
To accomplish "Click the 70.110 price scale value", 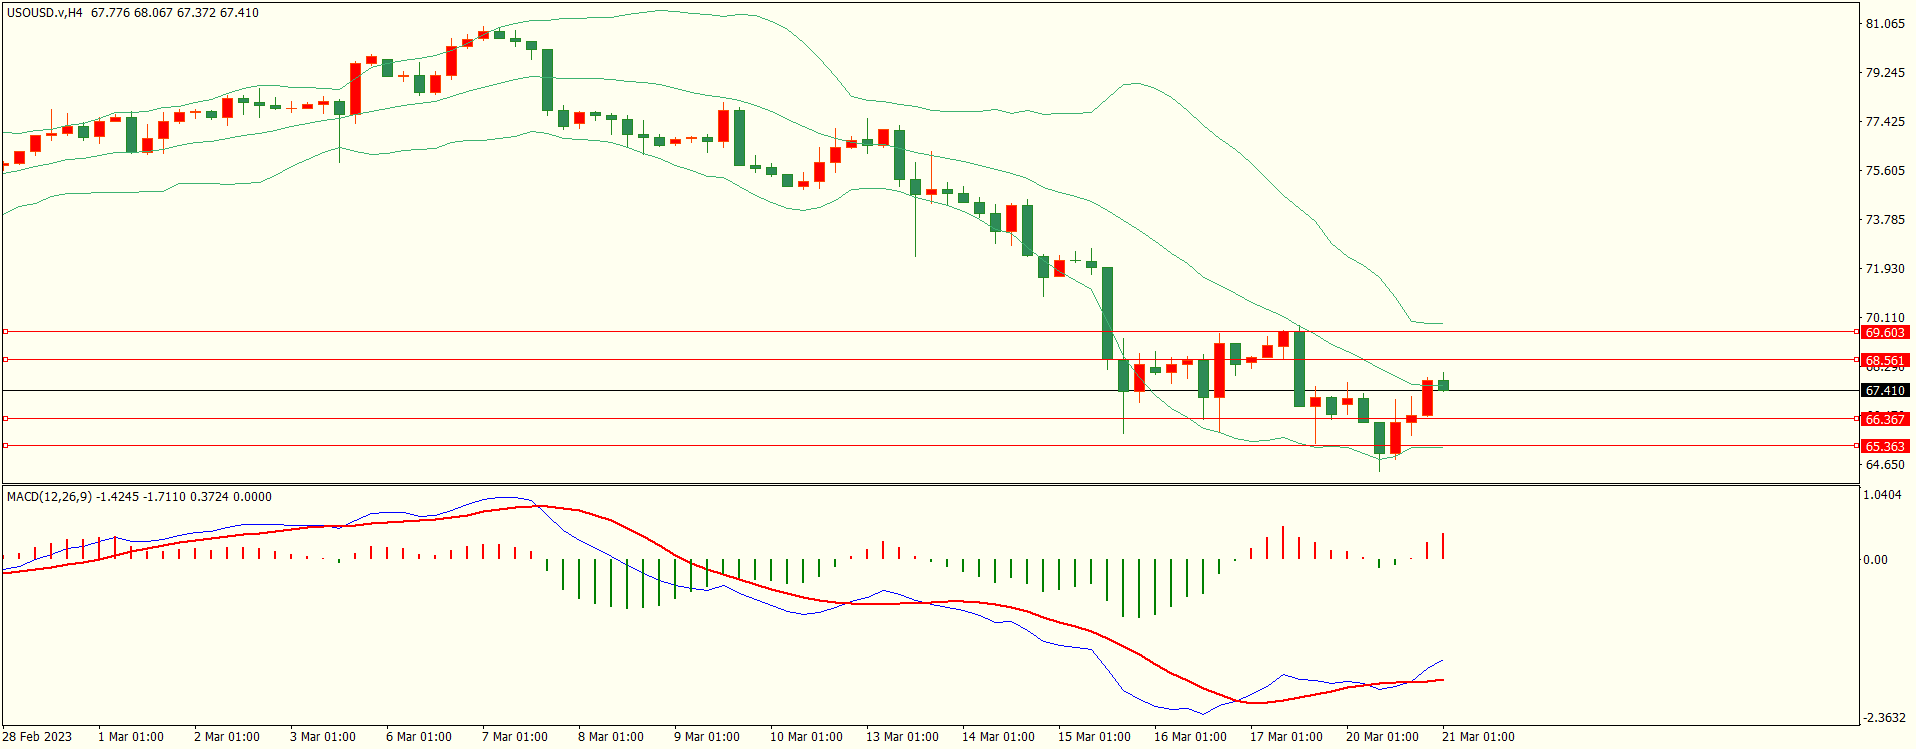I will tap(1885, 318).
